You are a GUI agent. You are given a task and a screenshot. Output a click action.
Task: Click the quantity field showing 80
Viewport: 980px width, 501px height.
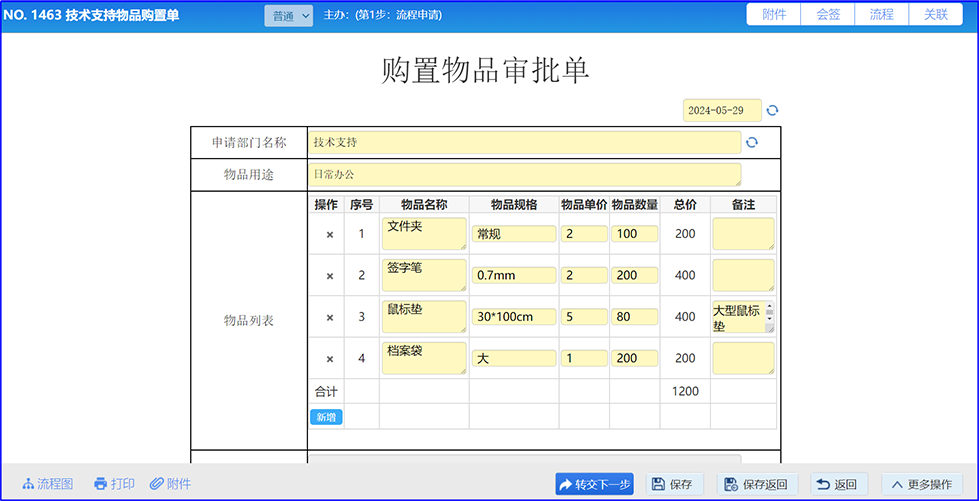634,317
